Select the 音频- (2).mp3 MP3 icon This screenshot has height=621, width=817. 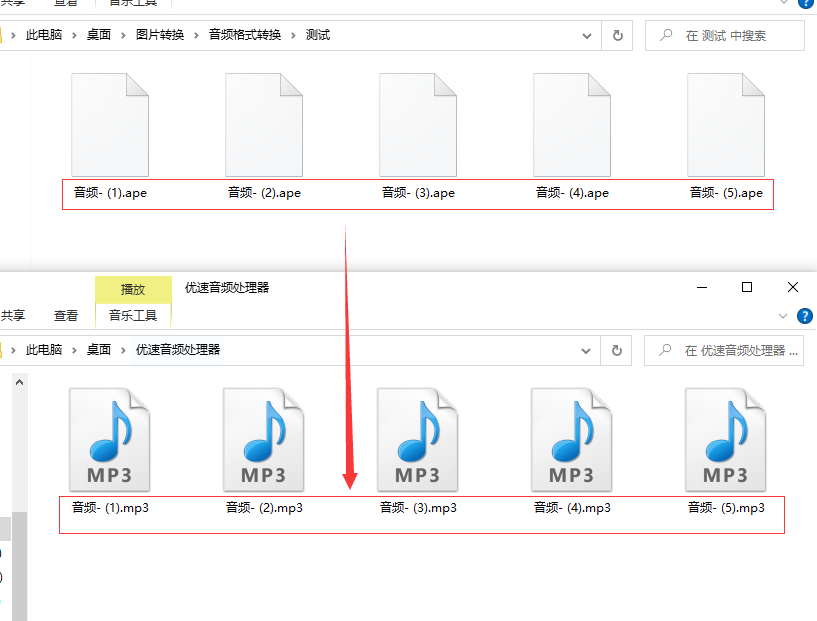[x=263, y=438]
